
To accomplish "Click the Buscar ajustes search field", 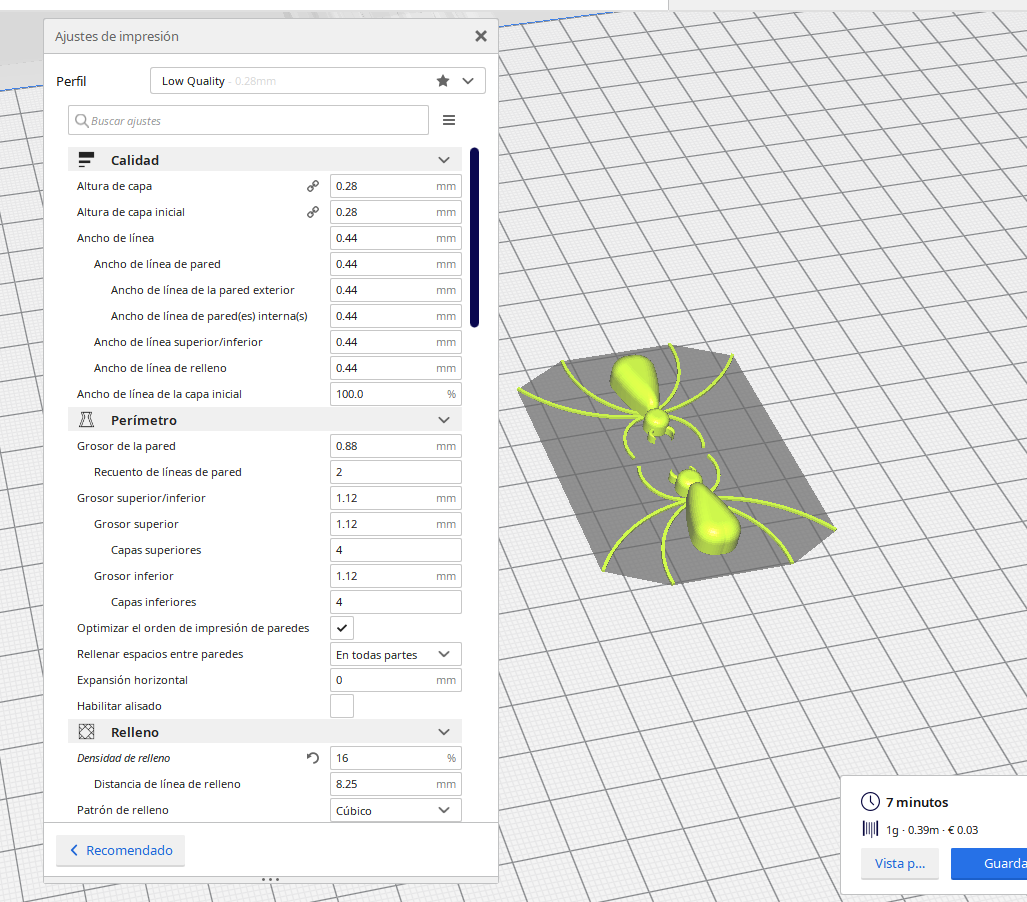I will (x=248, y=121).
